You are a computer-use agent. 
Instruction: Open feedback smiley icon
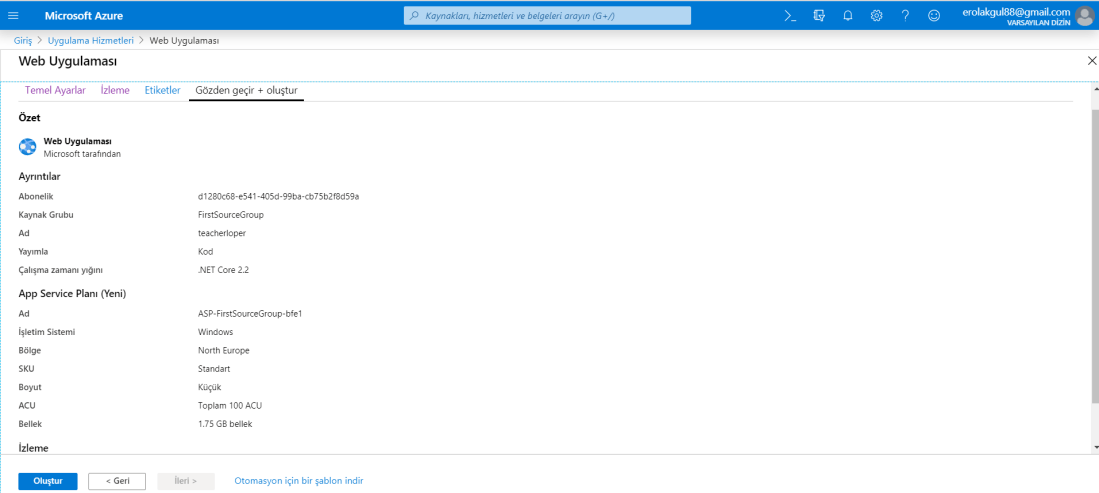click(x=934, y=15)
